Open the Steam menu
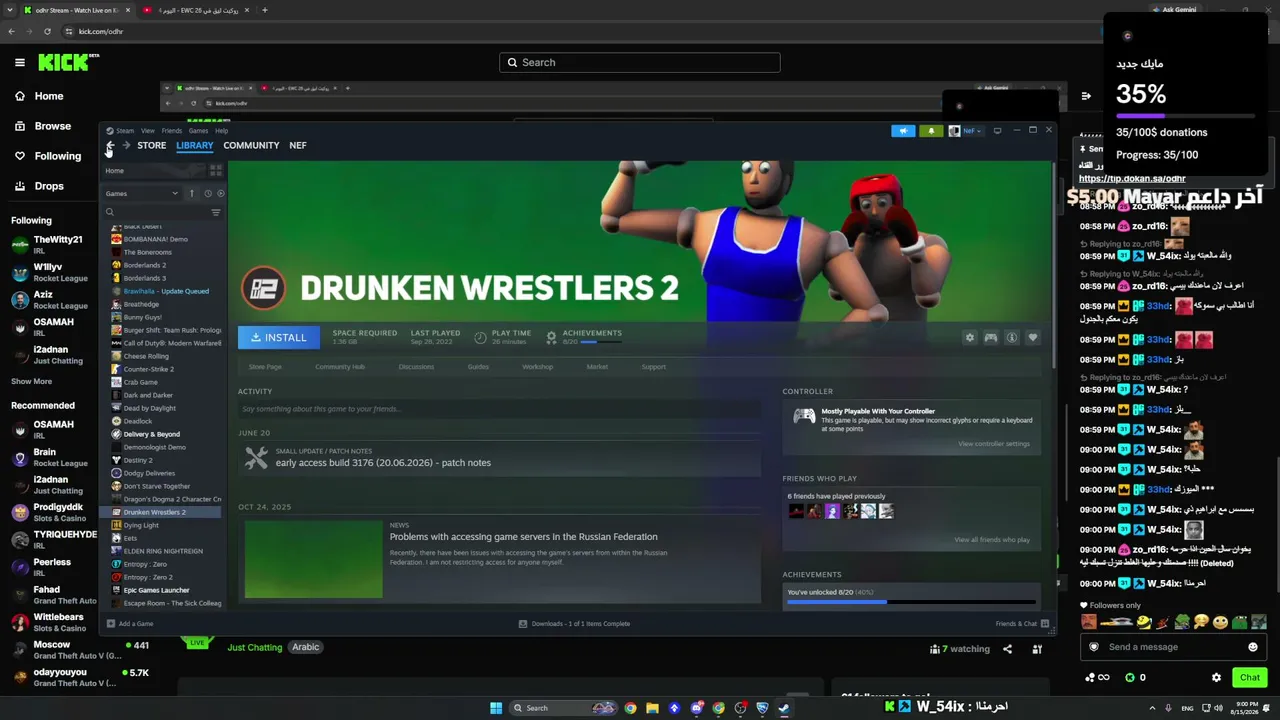 click(x=124, y=131)
